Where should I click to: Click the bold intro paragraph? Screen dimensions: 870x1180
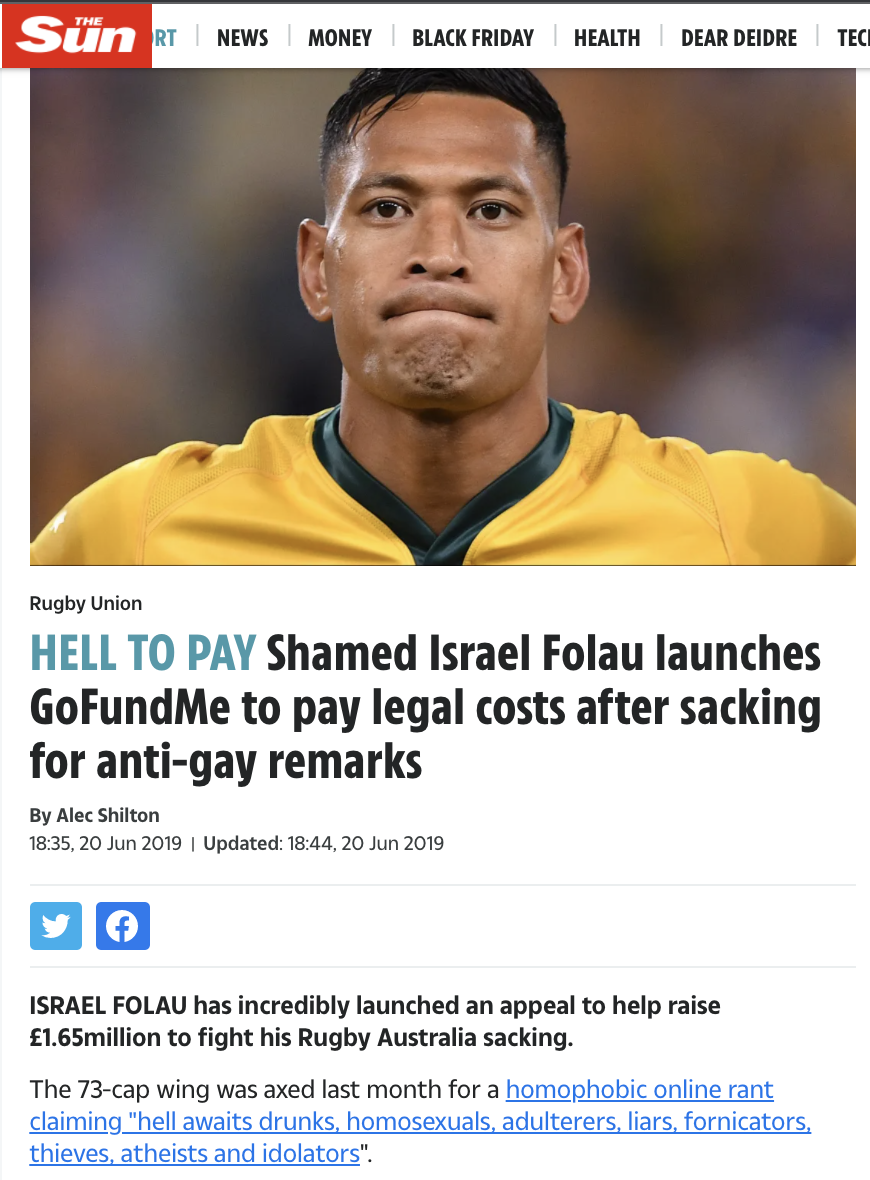(x=375, y=1021)
